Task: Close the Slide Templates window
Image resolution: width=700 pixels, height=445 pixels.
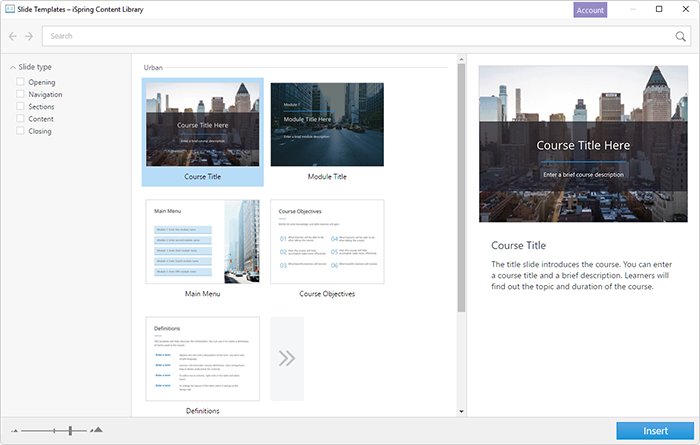Action: click(686, 9)
